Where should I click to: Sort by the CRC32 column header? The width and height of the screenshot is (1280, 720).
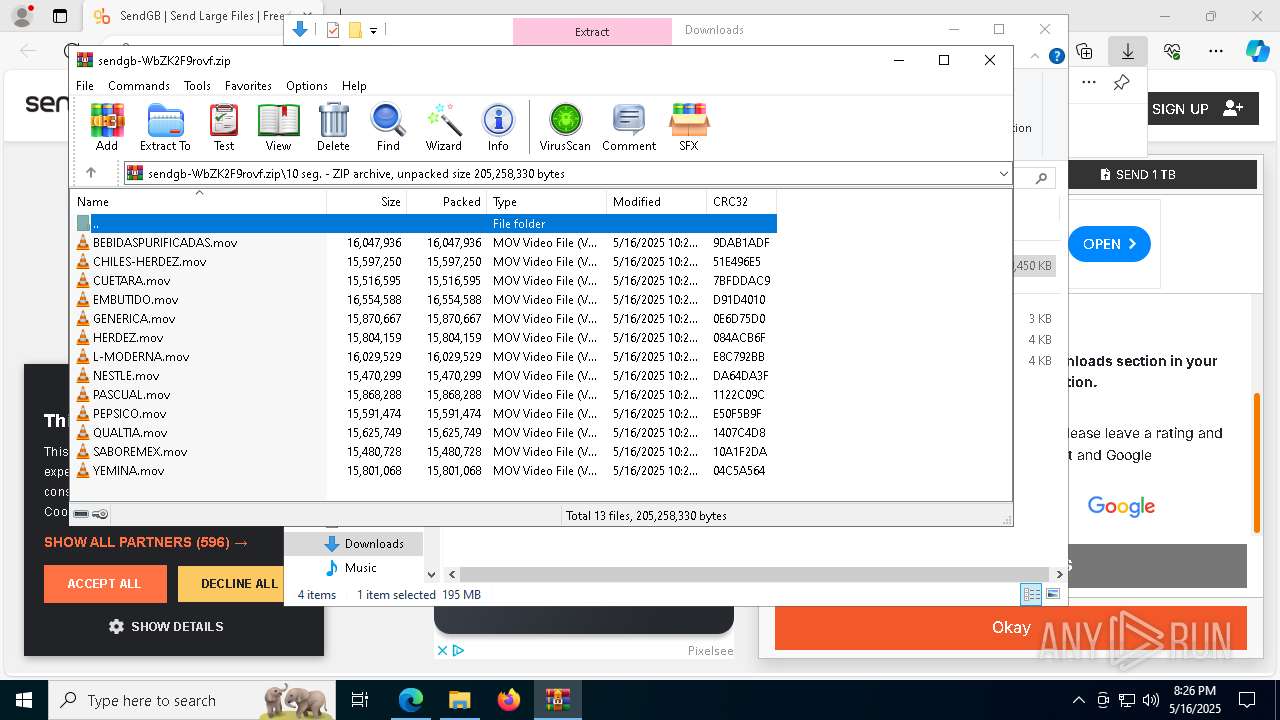[x=741, y=201]
